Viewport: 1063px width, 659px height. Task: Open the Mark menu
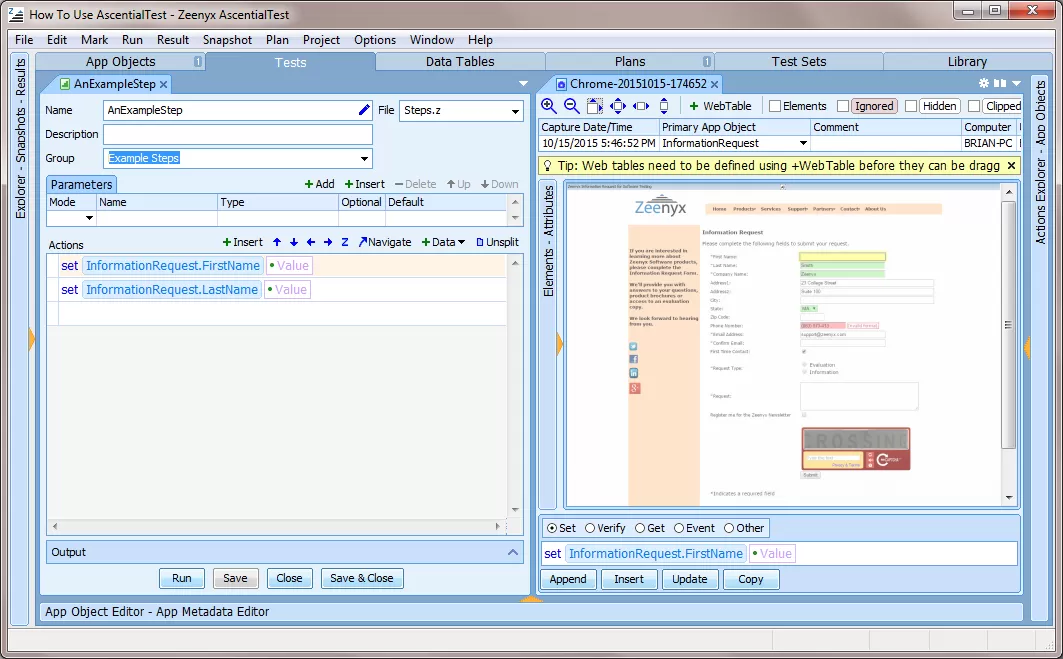point(94,40)
